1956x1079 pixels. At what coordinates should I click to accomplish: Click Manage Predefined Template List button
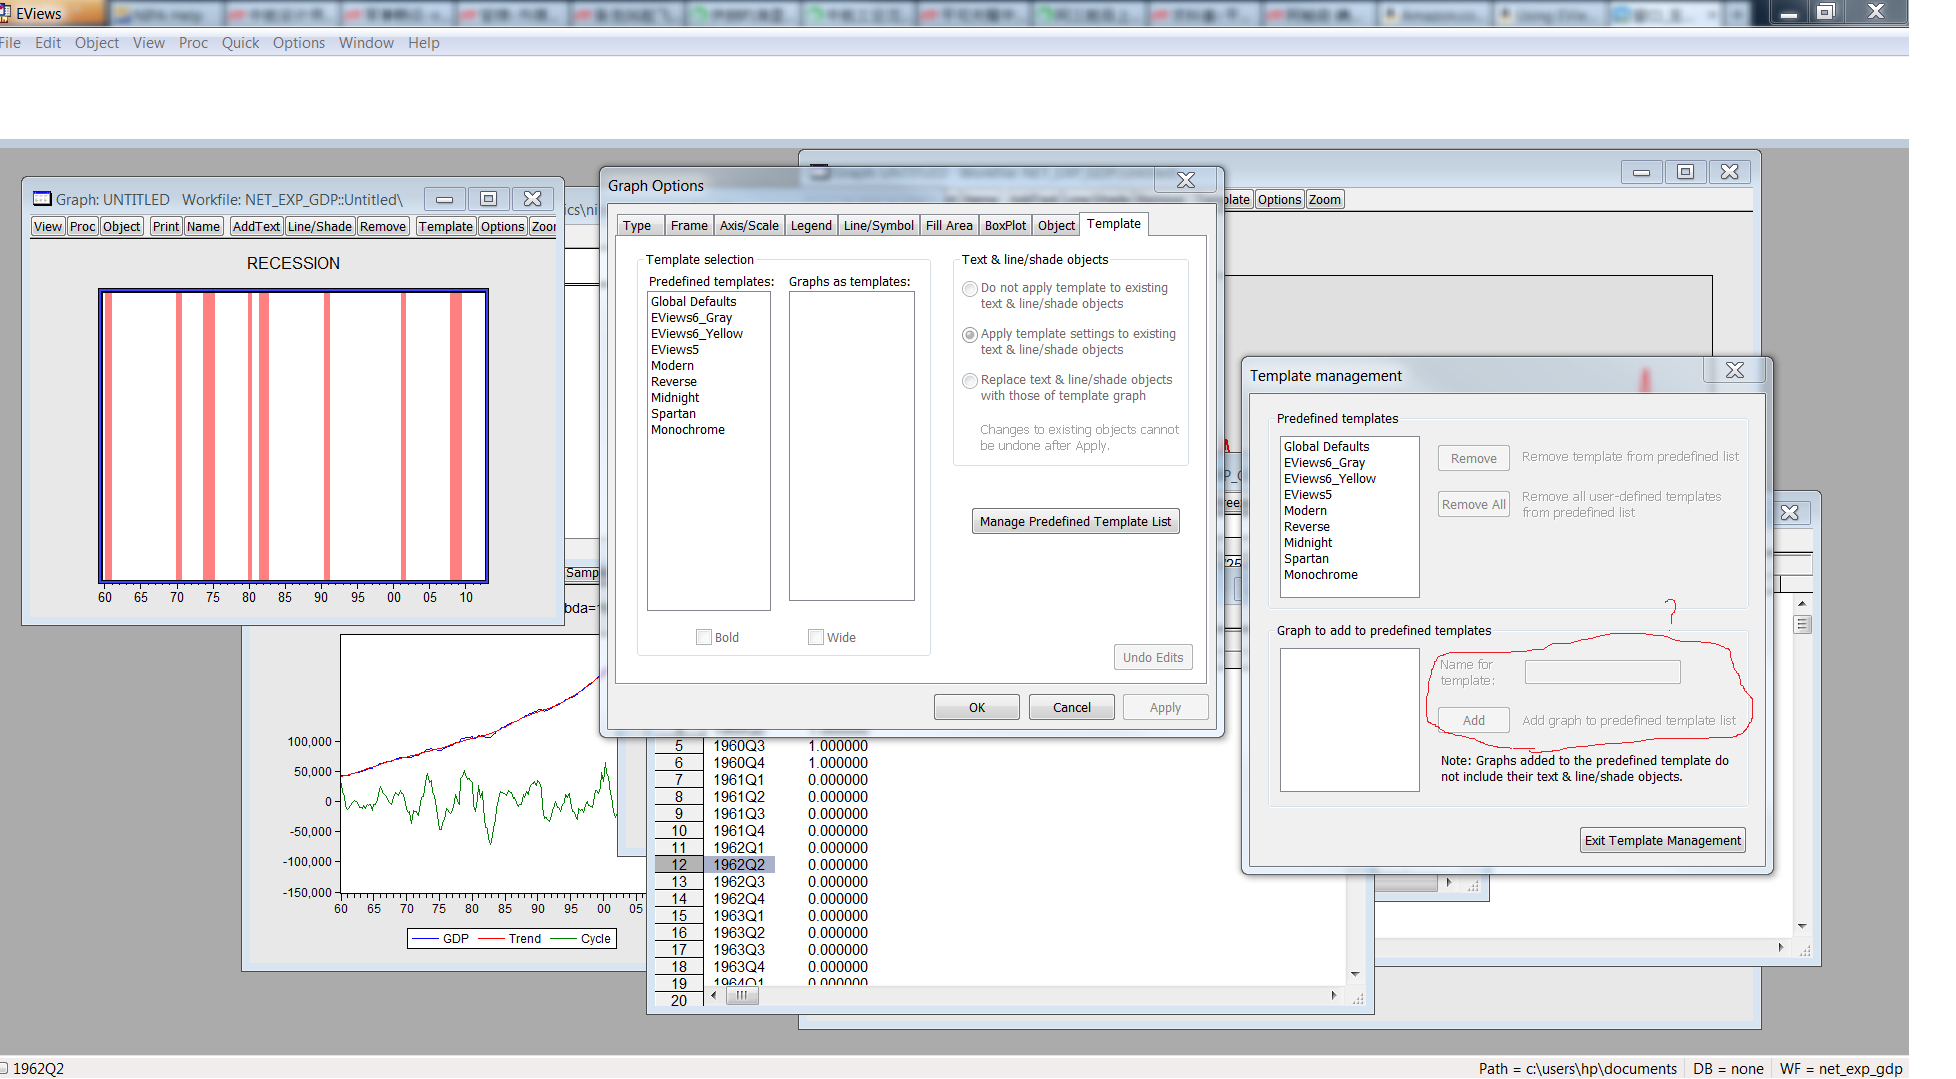point(1075,522)
